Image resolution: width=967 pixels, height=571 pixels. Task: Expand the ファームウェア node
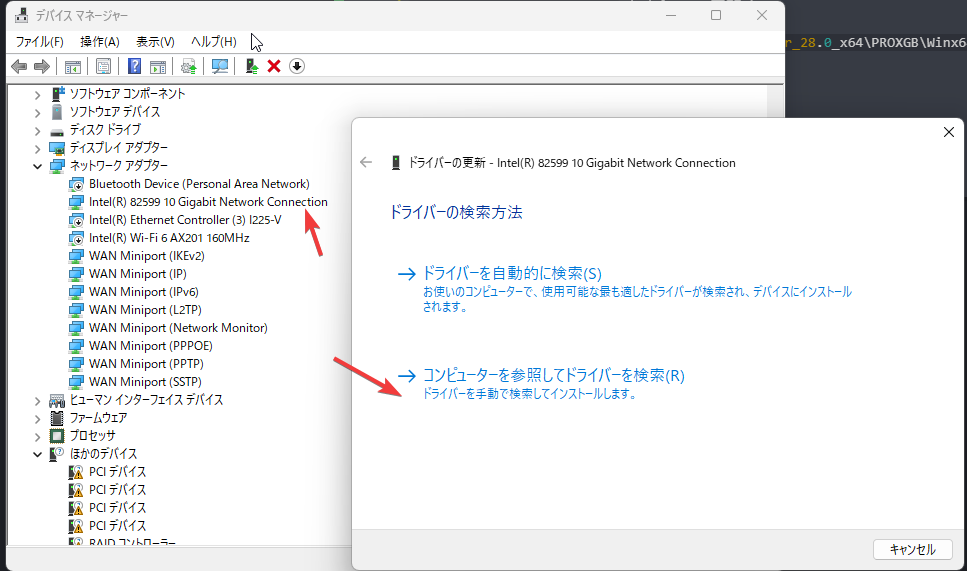point(38,419)
